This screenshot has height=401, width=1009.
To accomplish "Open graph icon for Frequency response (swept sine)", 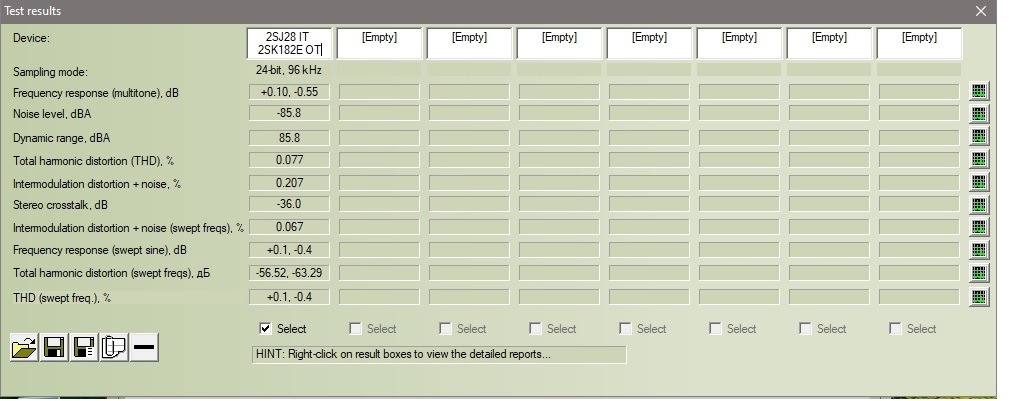I will click(x=979, y=250).
